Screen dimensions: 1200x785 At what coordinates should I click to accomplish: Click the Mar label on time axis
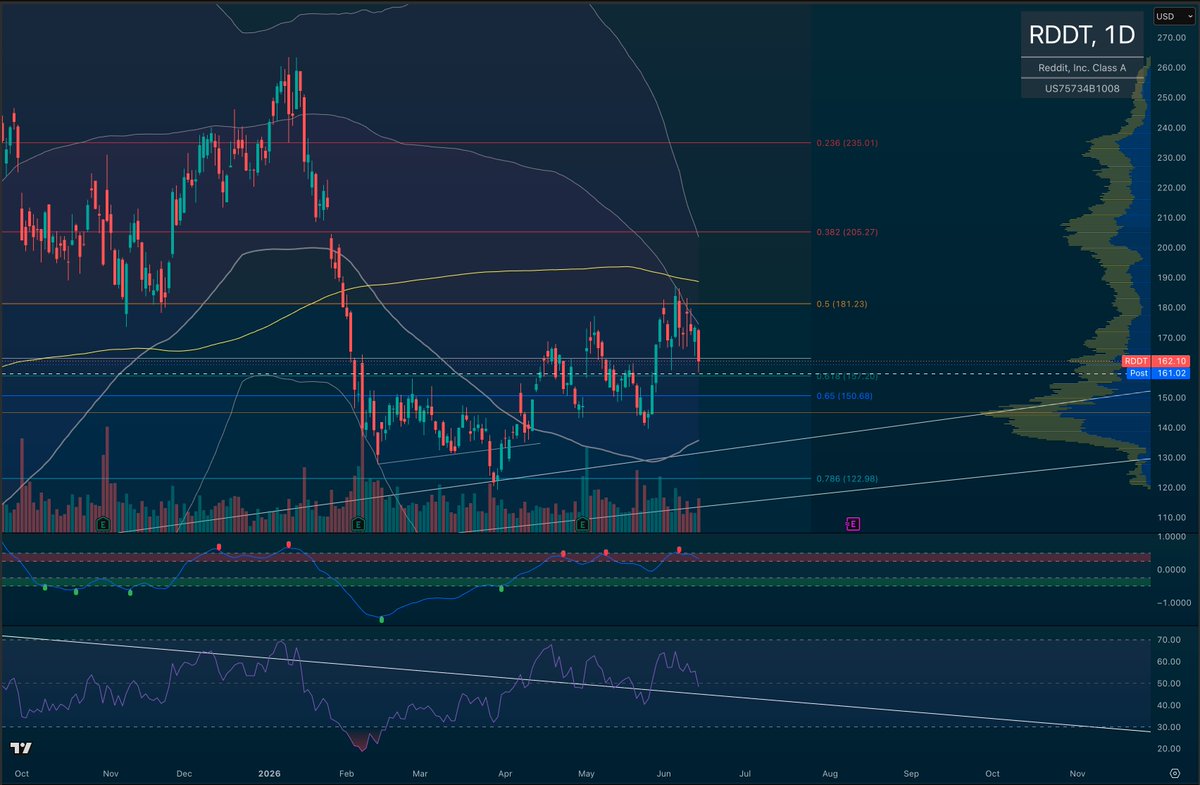tap(421, 774)
